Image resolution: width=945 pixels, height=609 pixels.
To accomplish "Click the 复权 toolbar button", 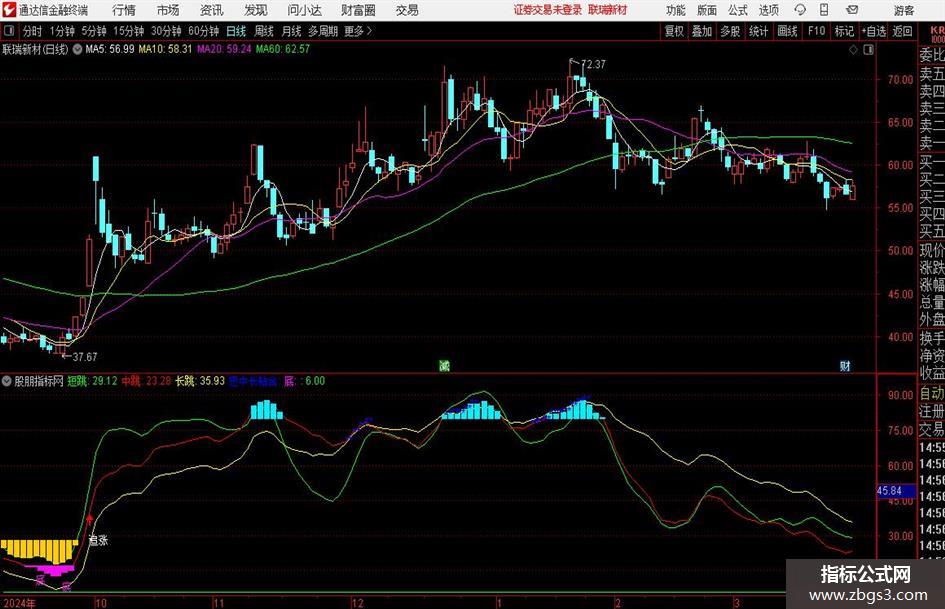I will pos(674,31).
